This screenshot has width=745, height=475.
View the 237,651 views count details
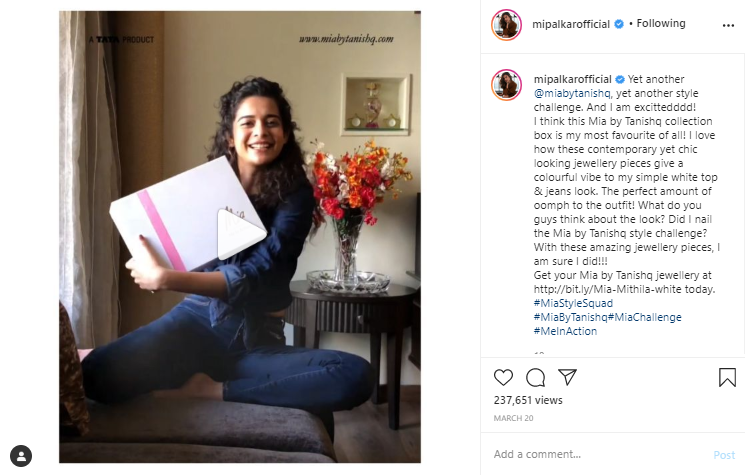pyautogui.click(x=528, y=400)
